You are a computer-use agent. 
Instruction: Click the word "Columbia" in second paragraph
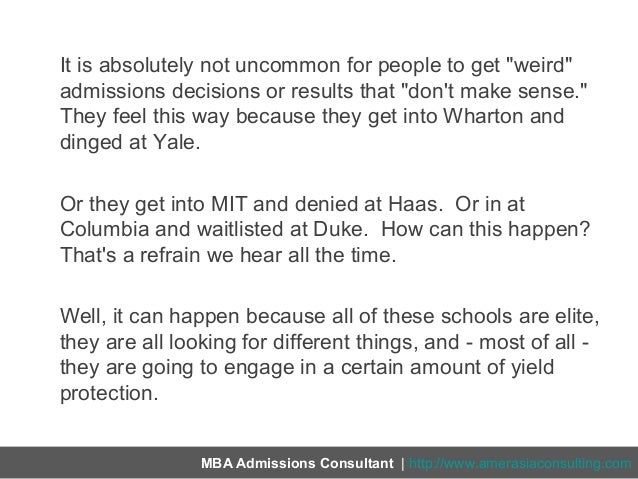tap(105, 229)
